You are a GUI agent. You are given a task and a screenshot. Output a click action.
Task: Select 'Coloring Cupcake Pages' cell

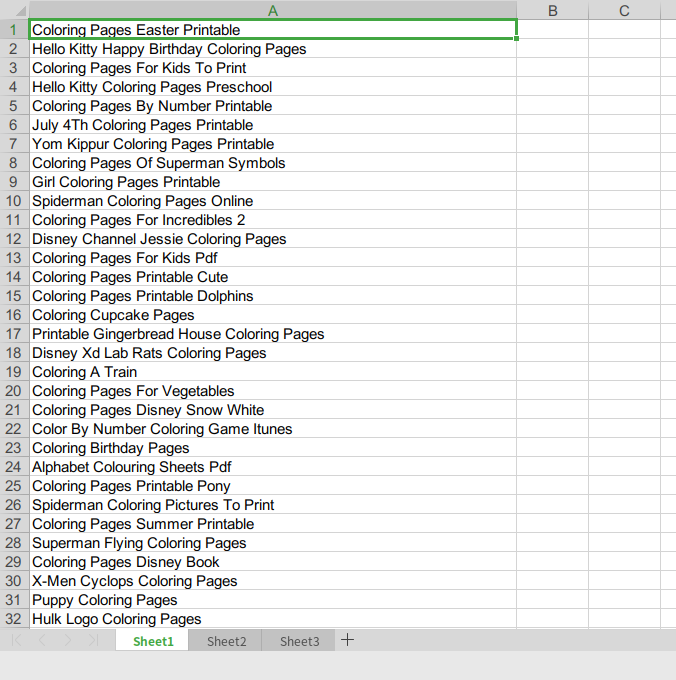(273, 315)
